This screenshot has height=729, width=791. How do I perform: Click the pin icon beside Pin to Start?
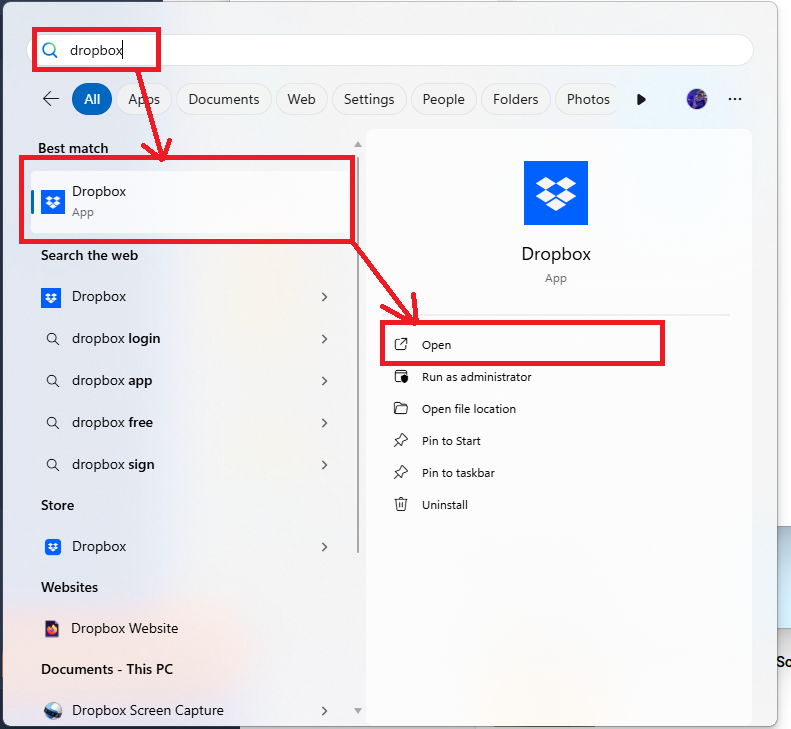(x=401, y=440)
